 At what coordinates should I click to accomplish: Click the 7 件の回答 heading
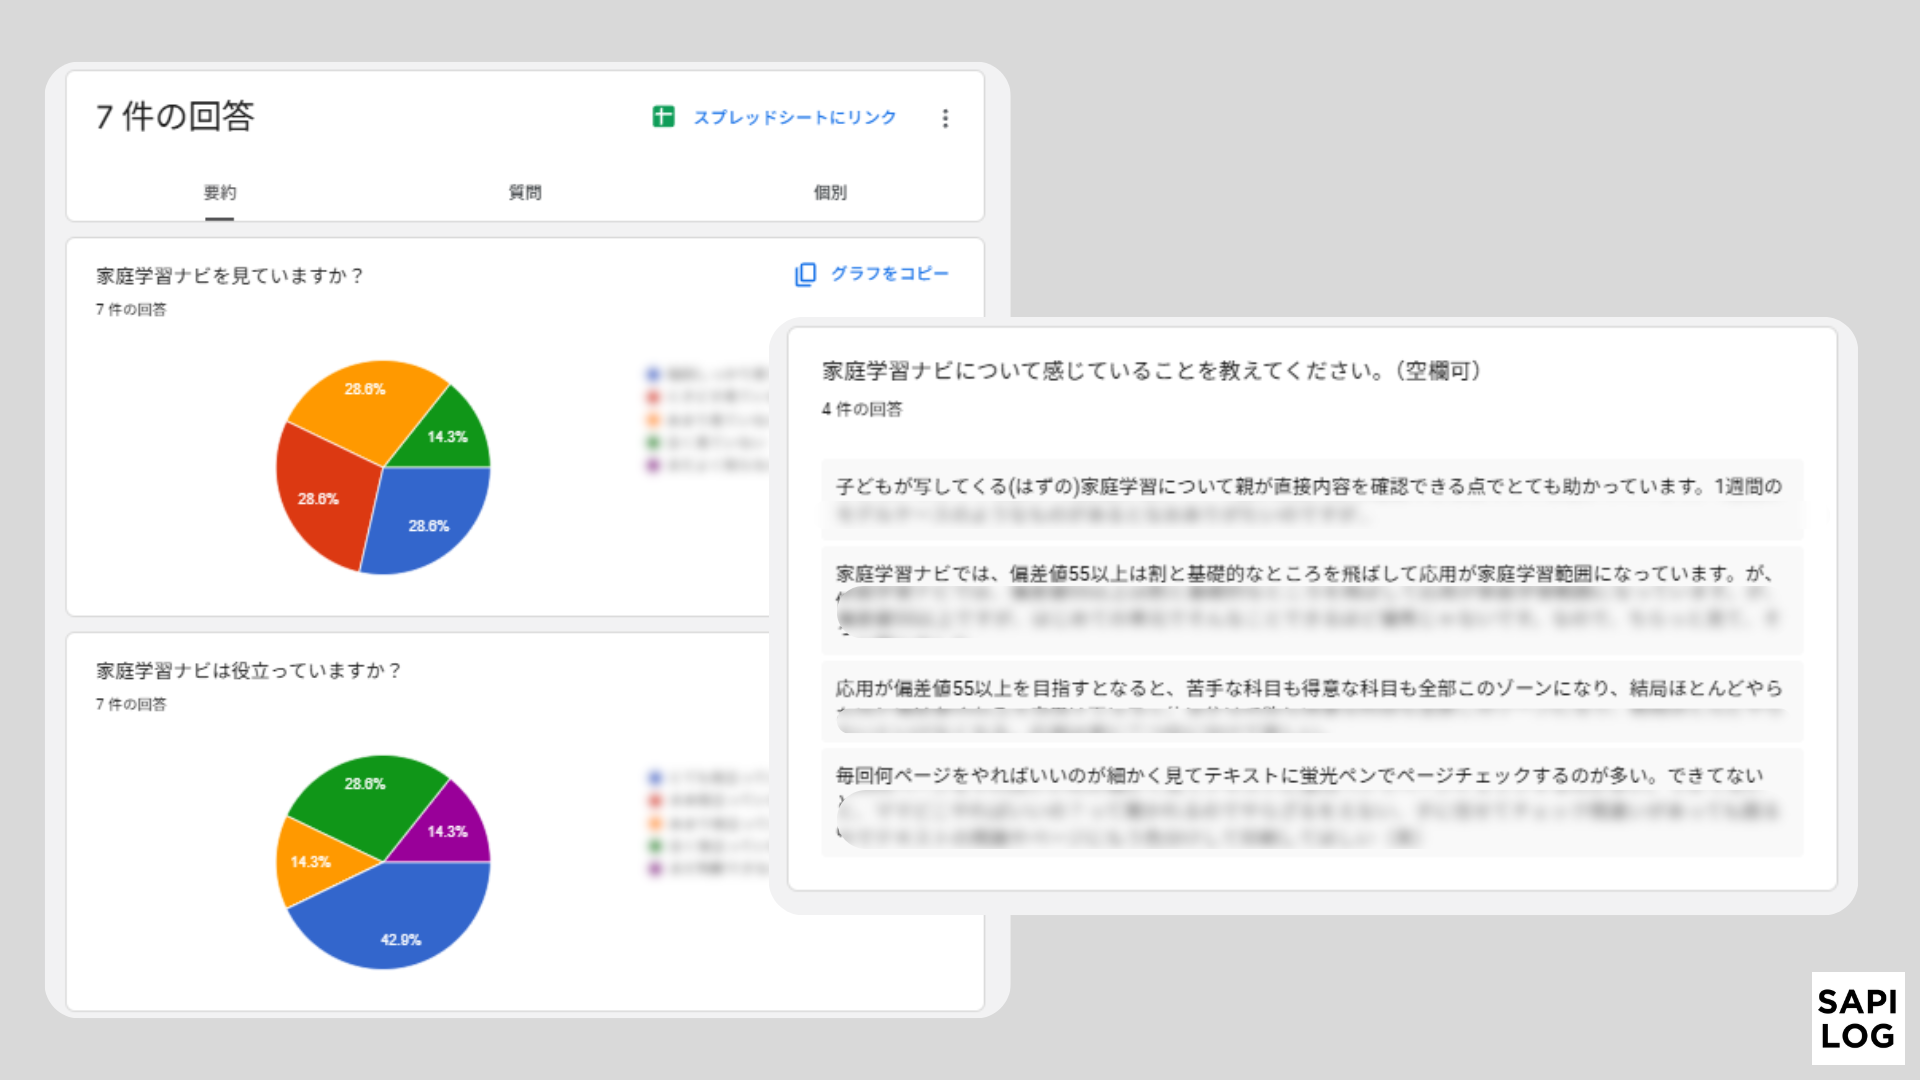174,116
